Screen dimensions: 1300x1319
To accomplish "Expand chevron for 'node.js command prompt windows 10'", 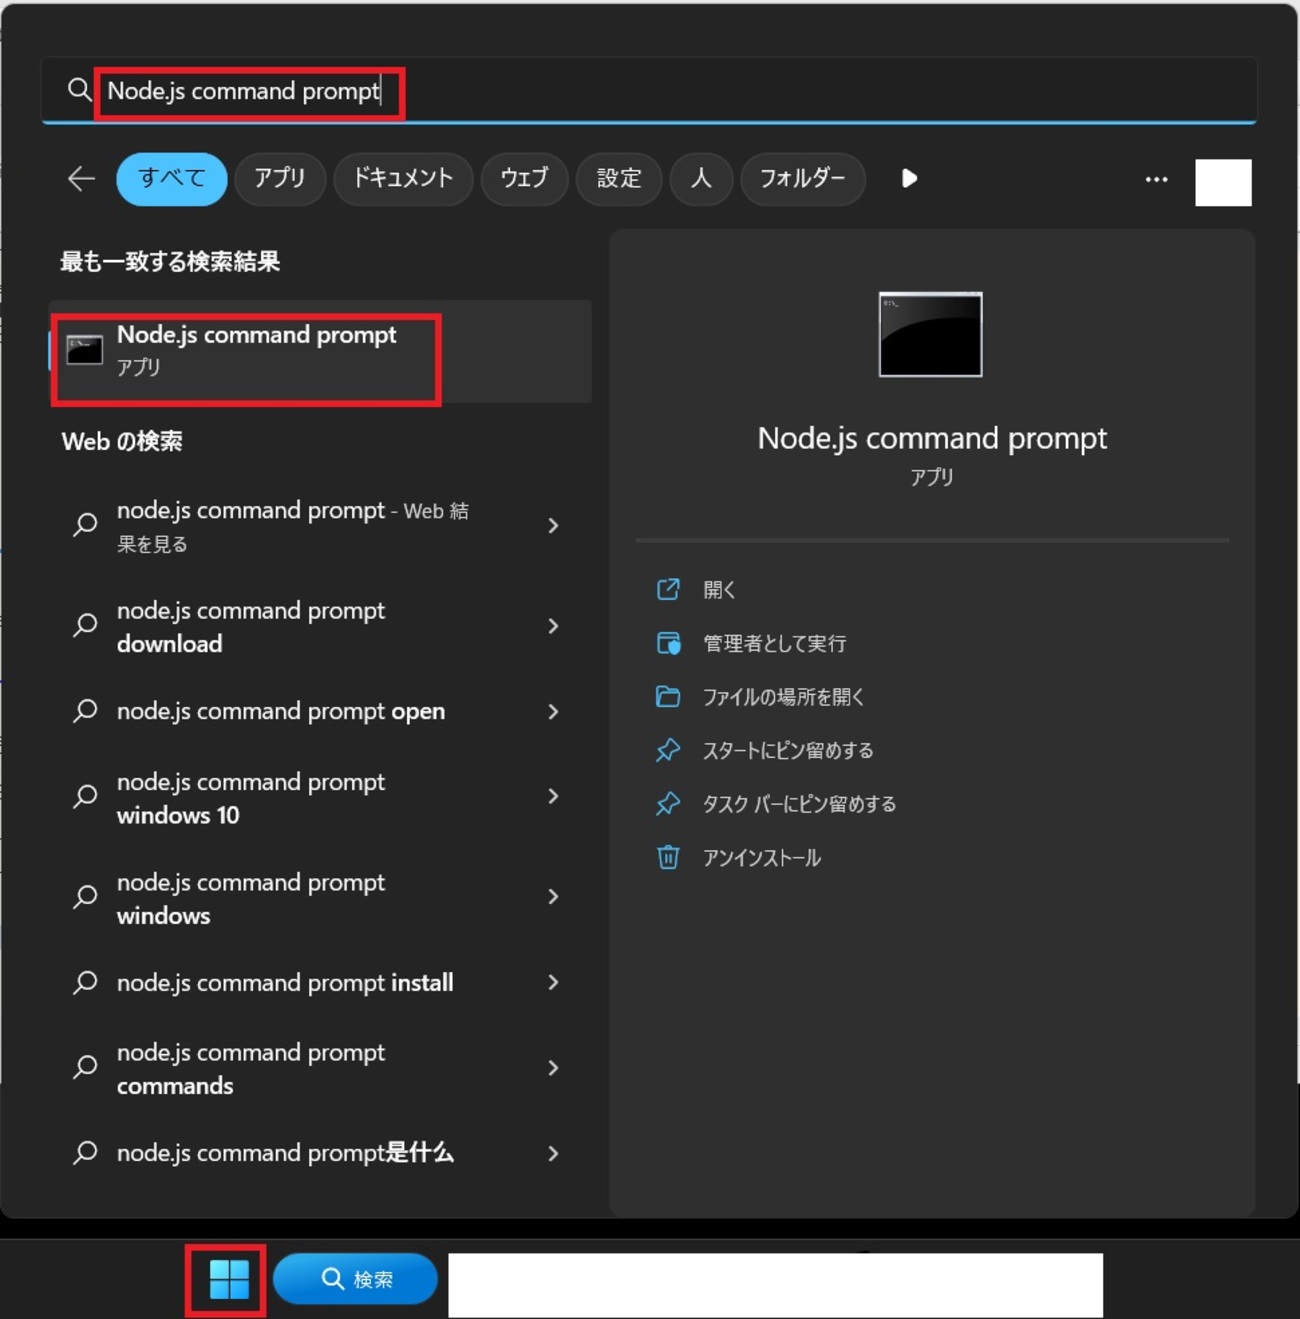I will click(553, 797).
